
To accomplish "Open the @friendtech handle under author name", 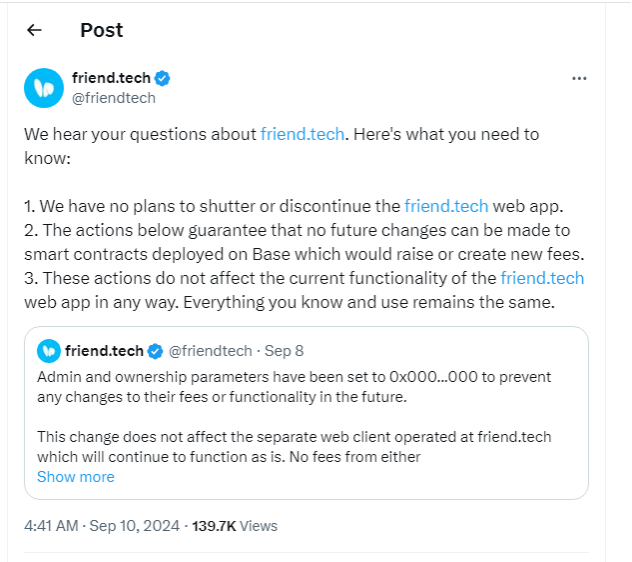I will coord(113,98).
